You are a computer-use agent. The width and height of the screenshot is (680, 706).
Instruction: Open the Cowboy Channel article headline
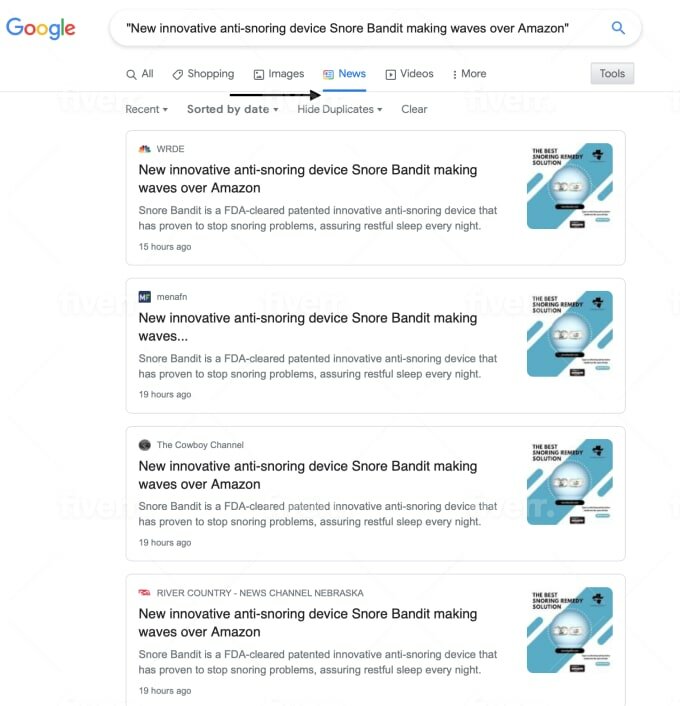308,475
